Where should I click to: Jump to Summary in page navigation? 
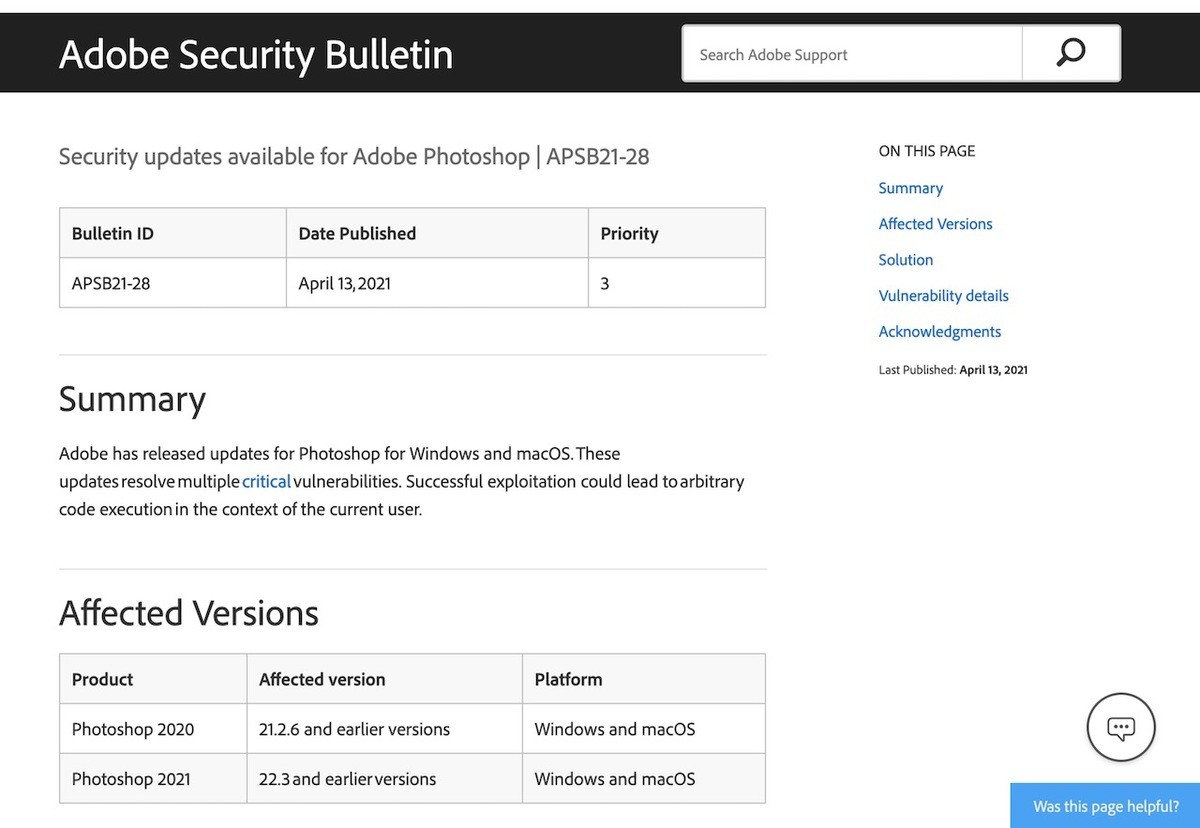[910, 188]
